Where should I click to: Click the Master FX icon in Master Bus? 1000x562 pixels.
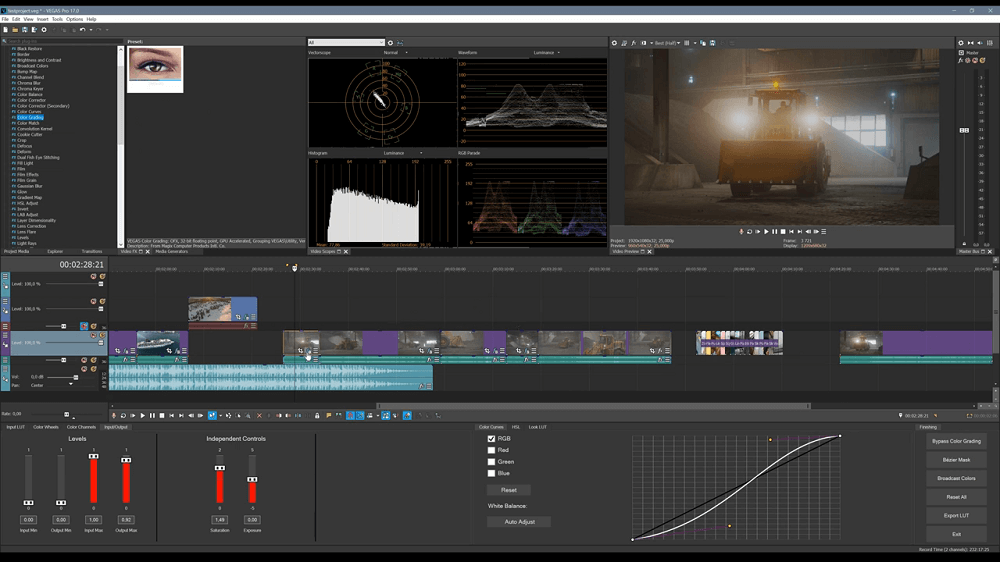pyautogui.click(x=960, y=60)
